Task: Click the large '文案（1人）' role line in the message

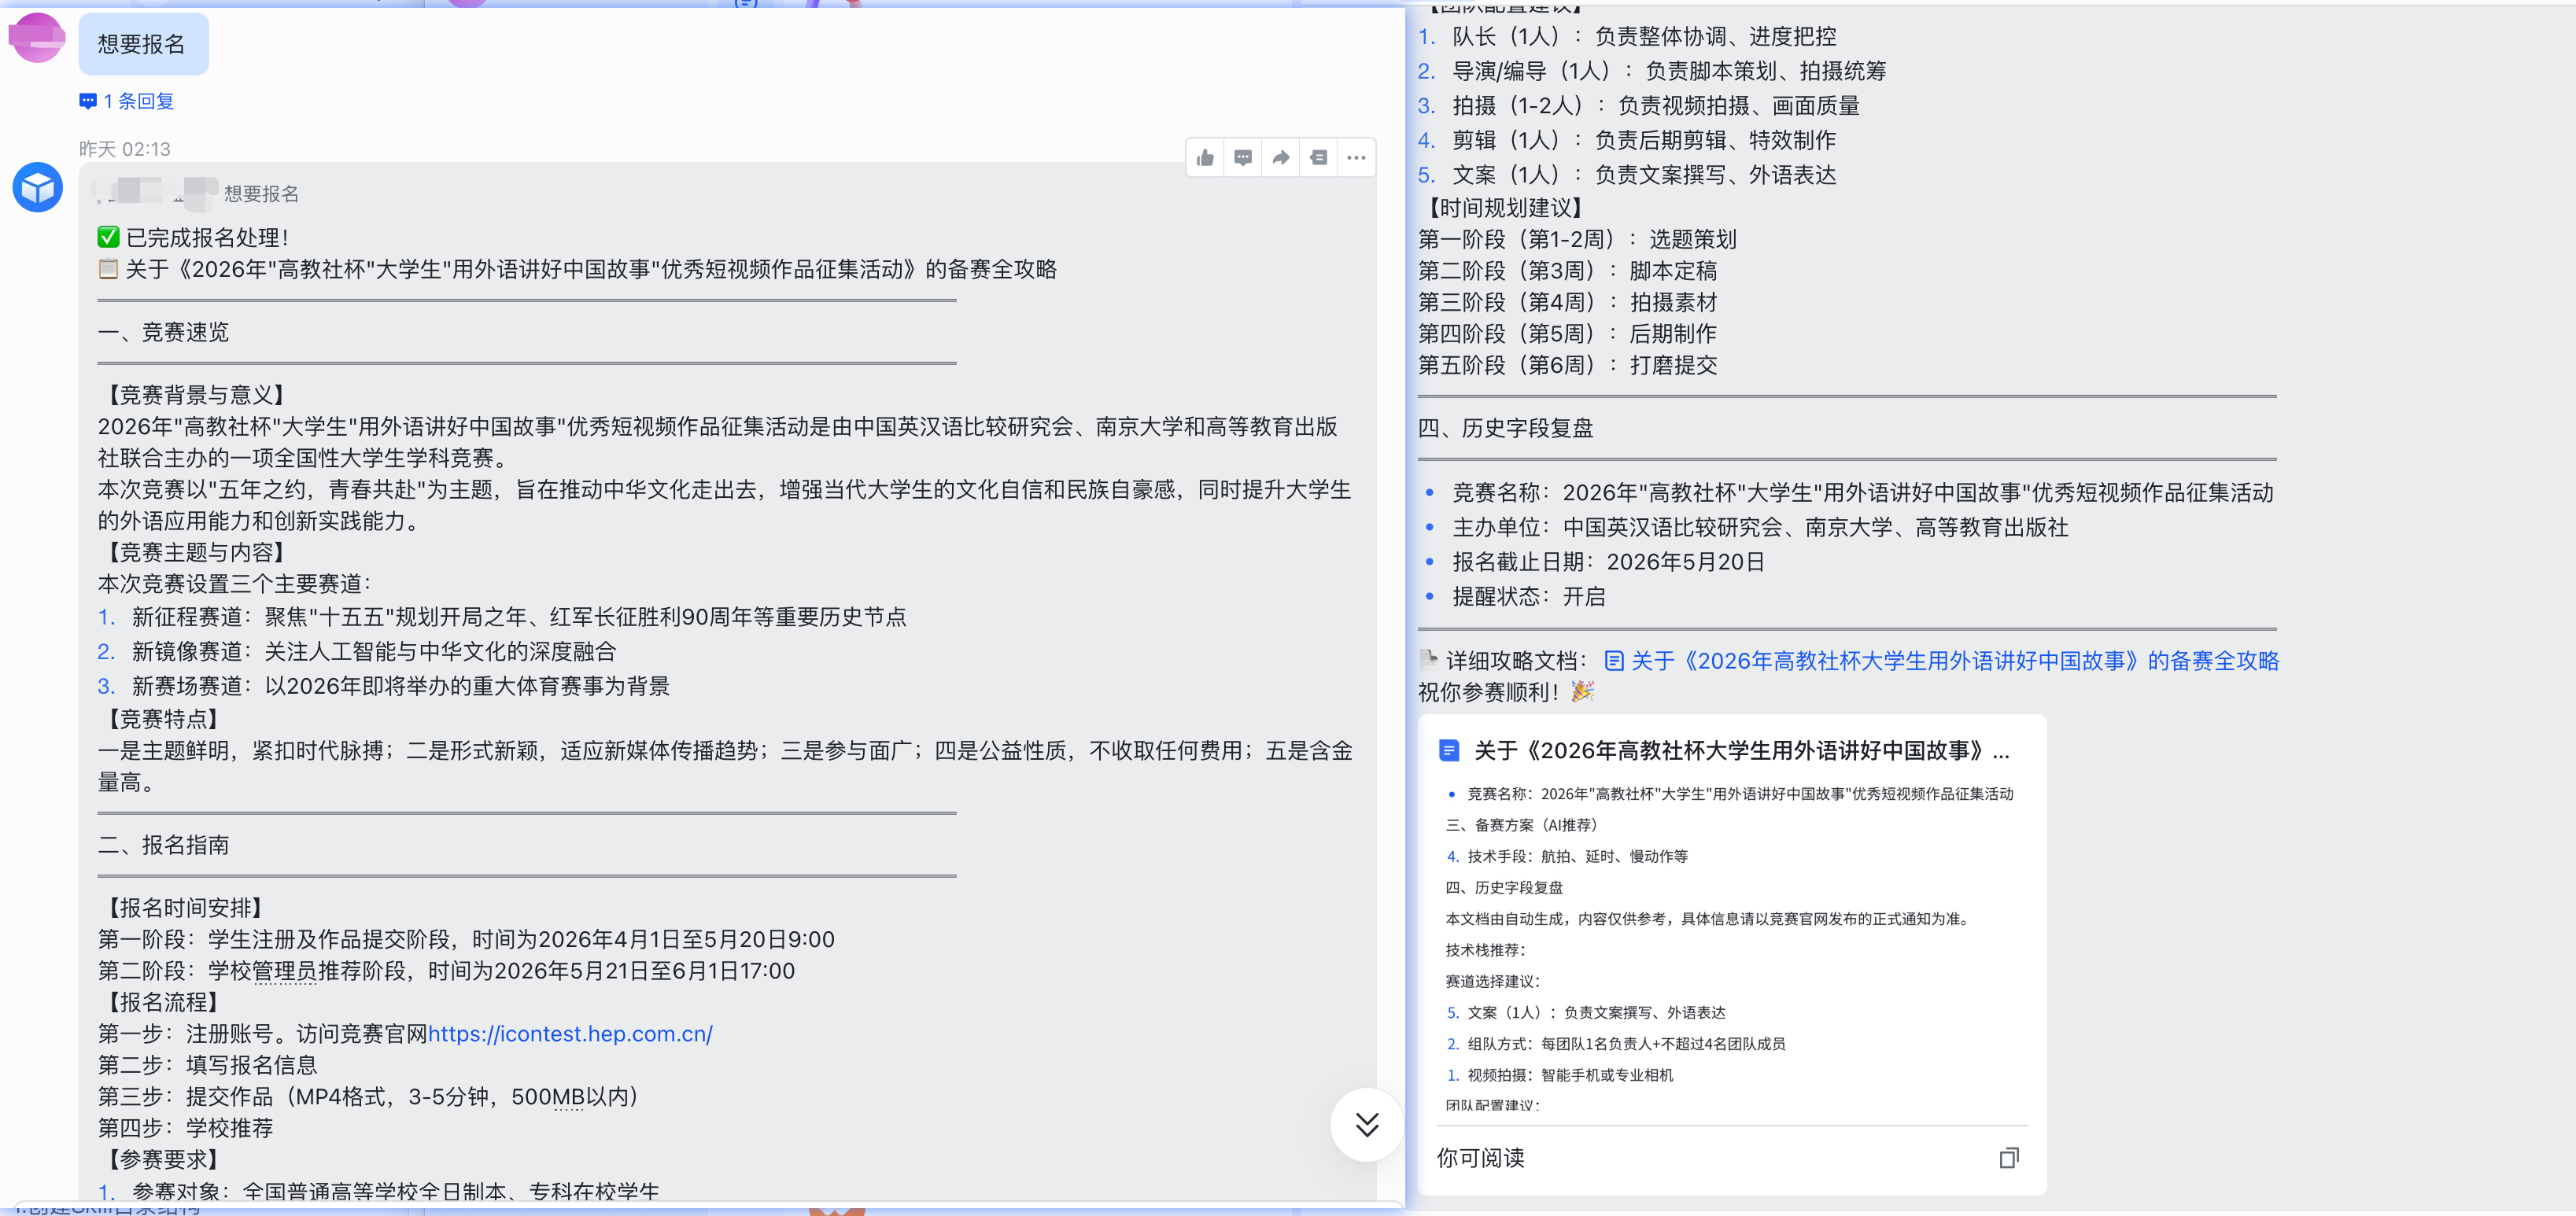Action: pos(1627,175)
